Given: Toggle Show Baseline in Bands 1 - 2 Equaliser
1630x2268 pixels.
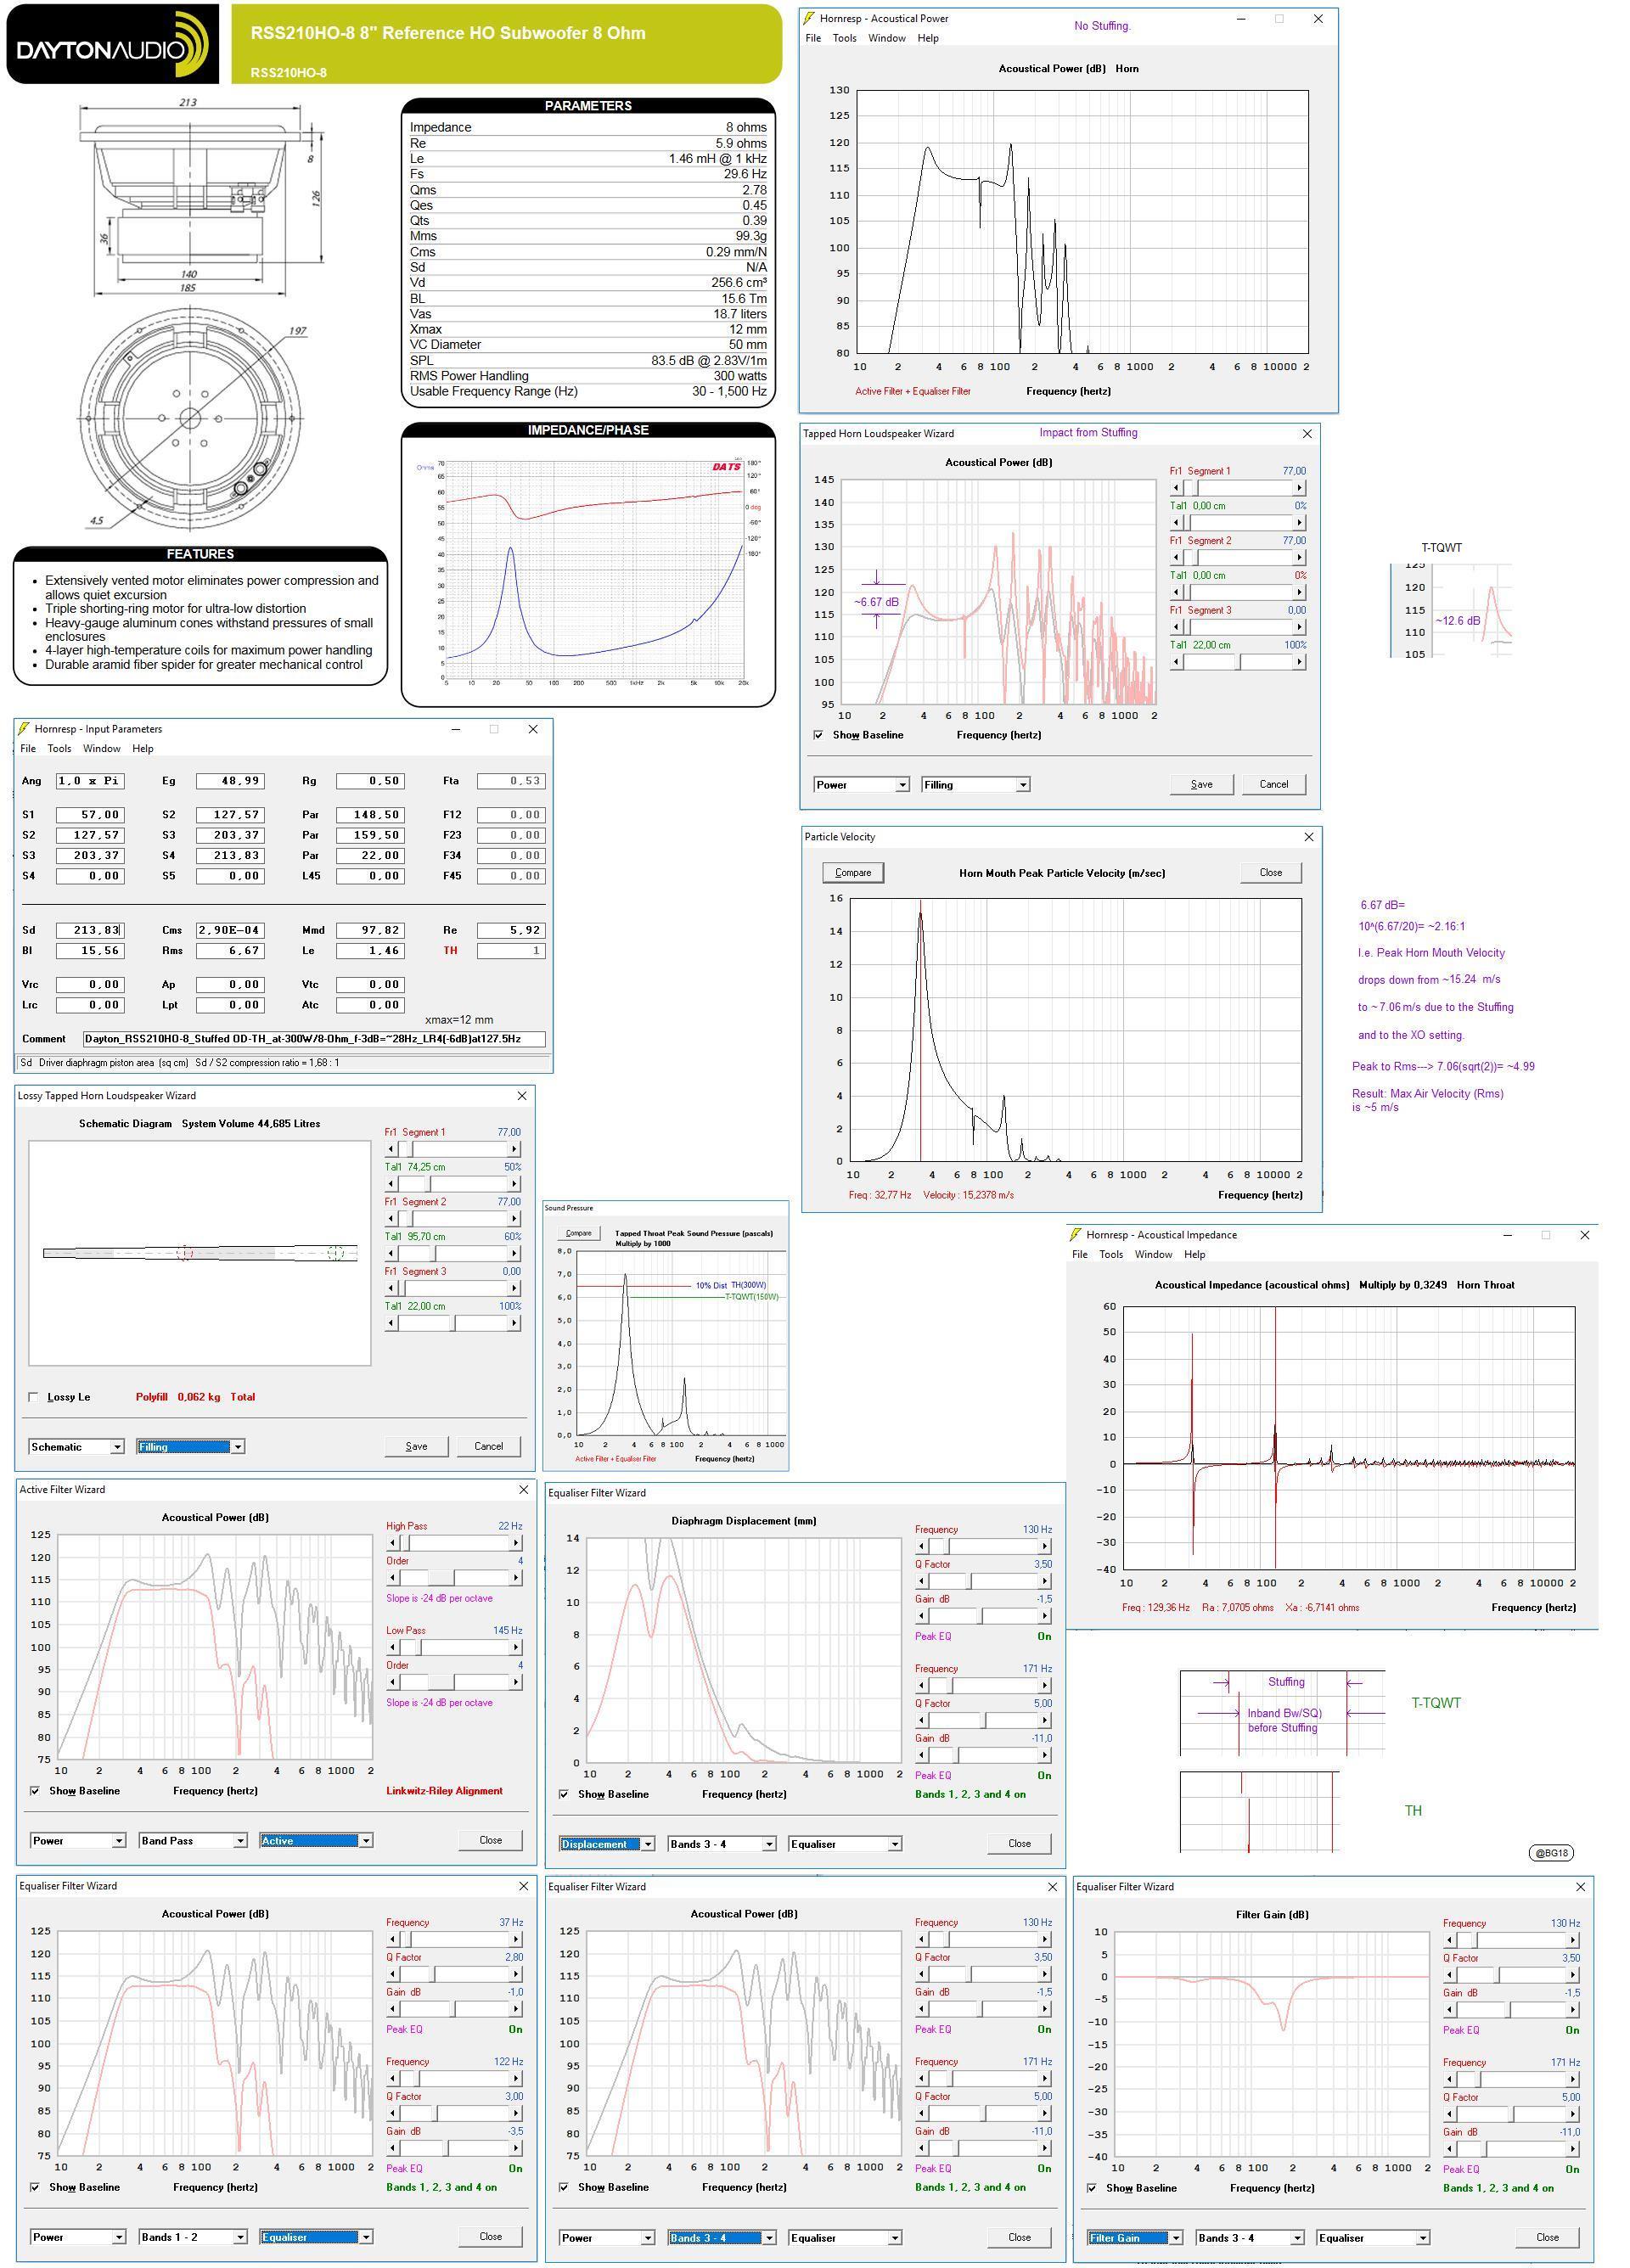Looking at the screenshot, I should 35,2187.
